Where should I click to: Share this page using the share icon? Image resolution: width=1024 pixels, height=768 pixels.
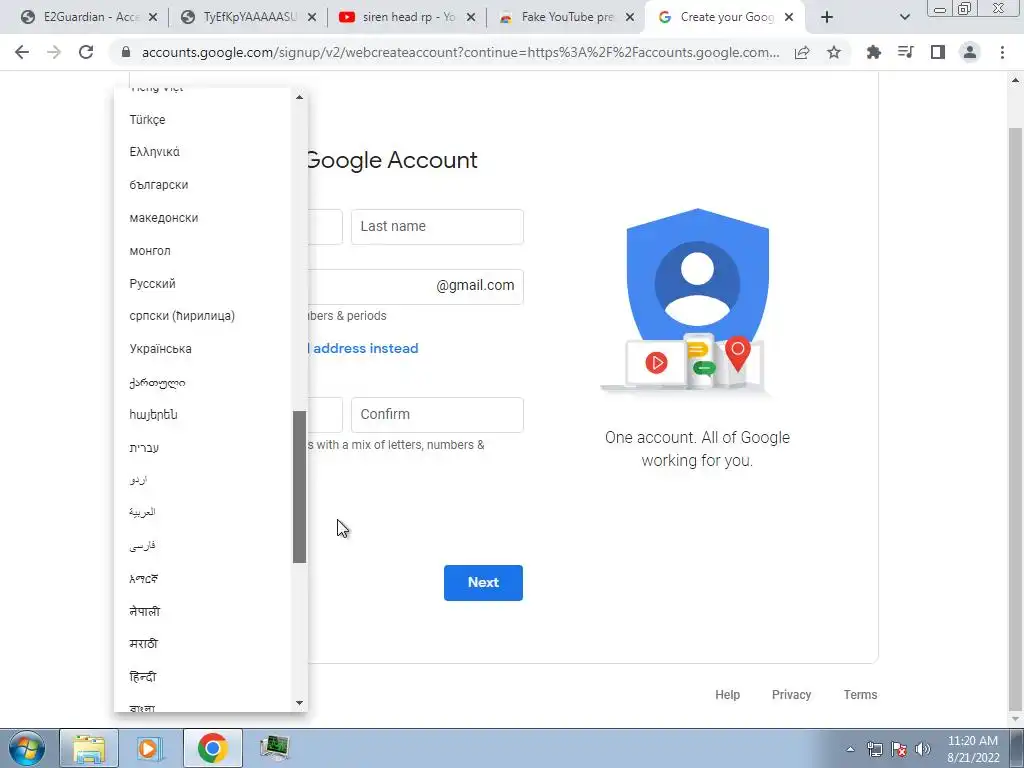tap(802, 52)
